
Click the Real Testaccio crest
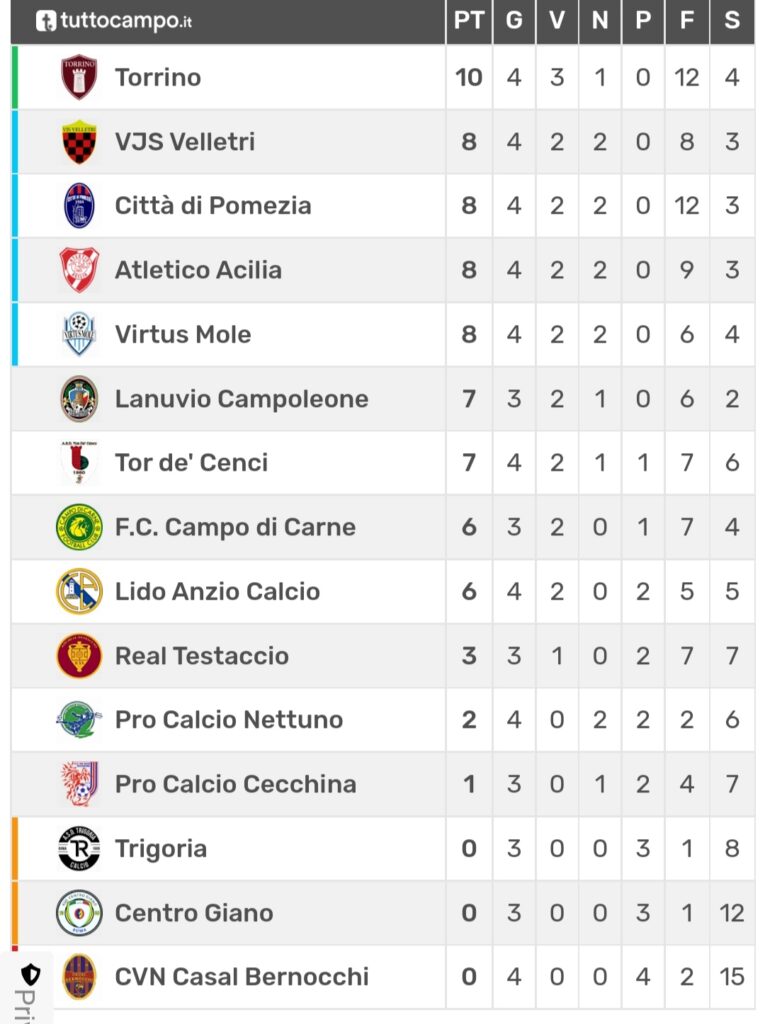click(x=79, y=656)
